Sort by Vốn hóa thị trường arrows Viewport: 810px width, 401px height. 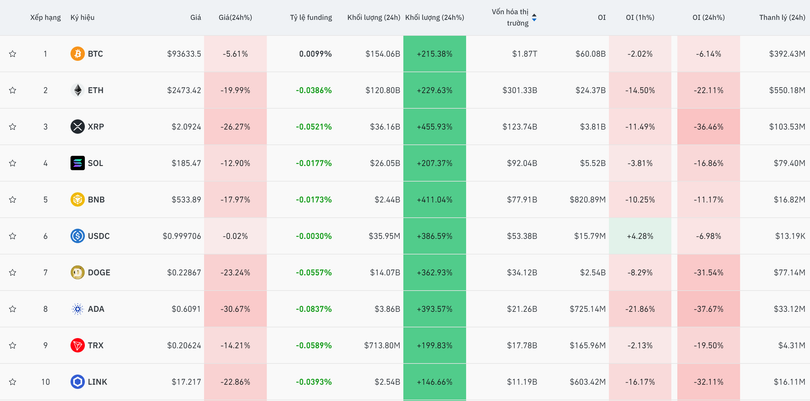(534, 17)
